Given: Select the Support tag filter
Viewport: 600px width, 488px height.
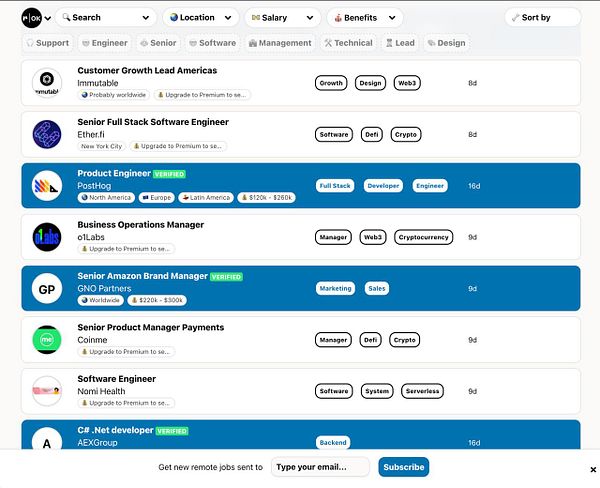Looking at the screenshot, I should click(x=48, y=43).
